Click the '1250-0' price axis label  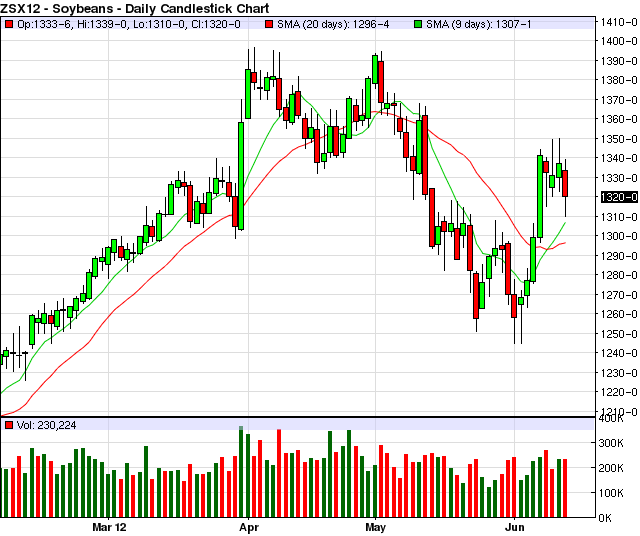pyautogui.click(x=619, y=334)
